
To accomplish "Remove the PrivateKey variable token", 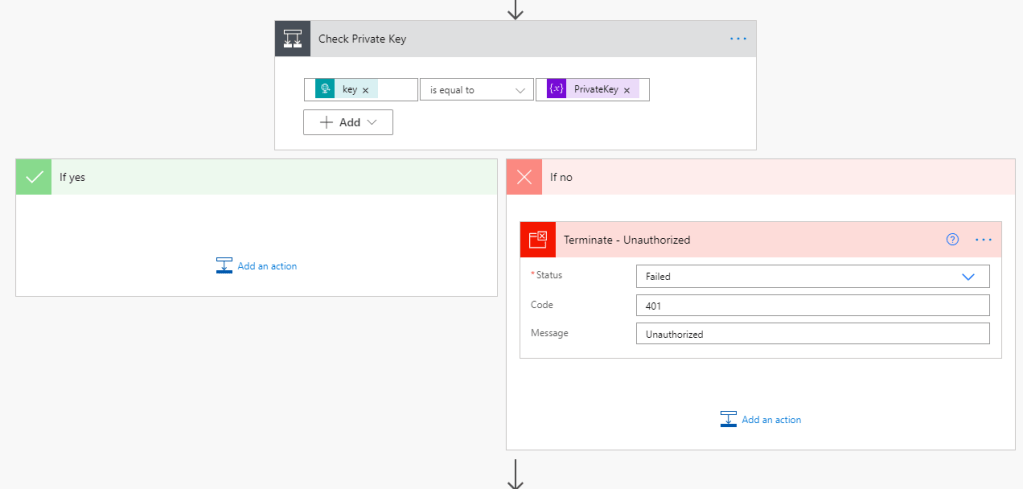I will click(x=627, y=90).
